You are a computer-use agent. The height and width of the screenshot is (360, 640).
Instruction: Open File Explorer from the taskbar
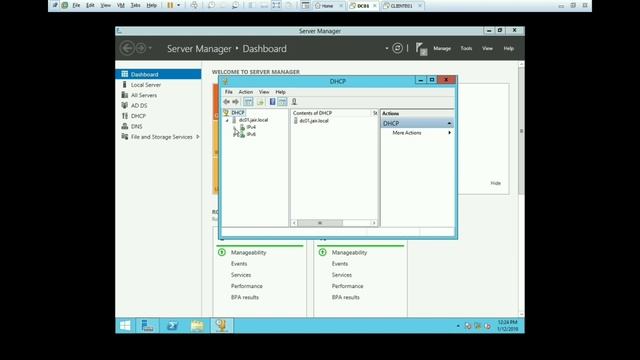pyautogui.click(x=197, y=326)
